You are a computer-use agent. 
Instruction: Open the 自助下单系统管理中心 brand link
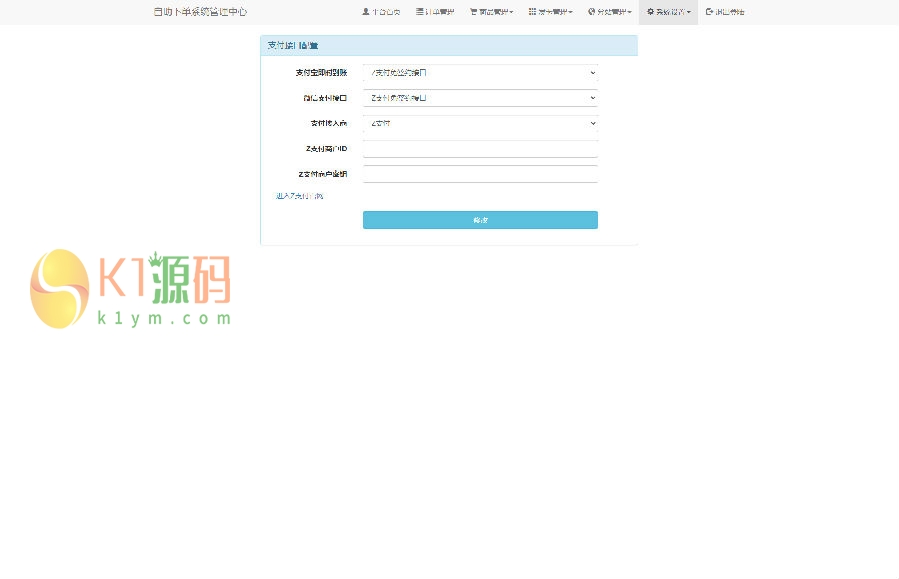200,11
